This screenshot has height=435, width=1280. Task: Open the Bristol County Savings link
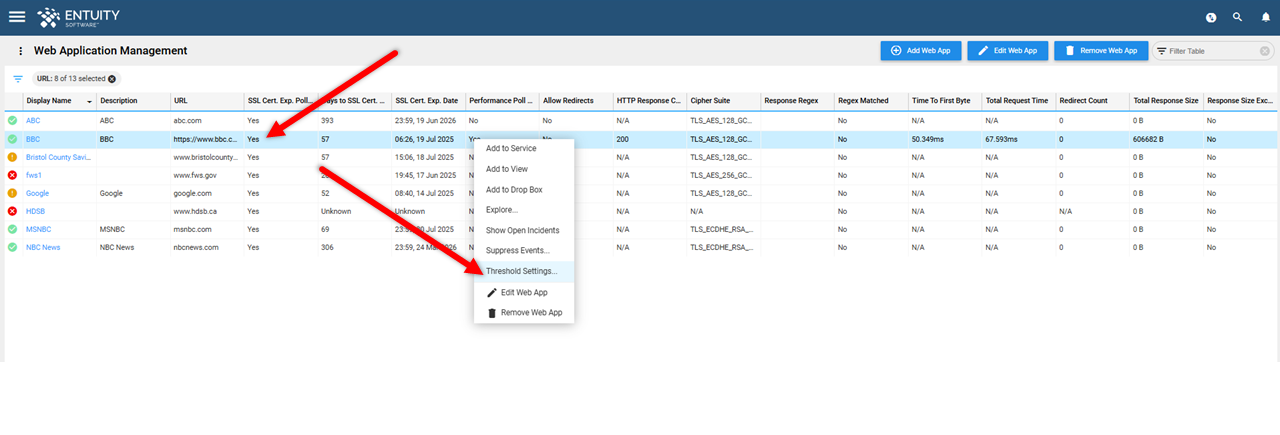click(58, 157)
